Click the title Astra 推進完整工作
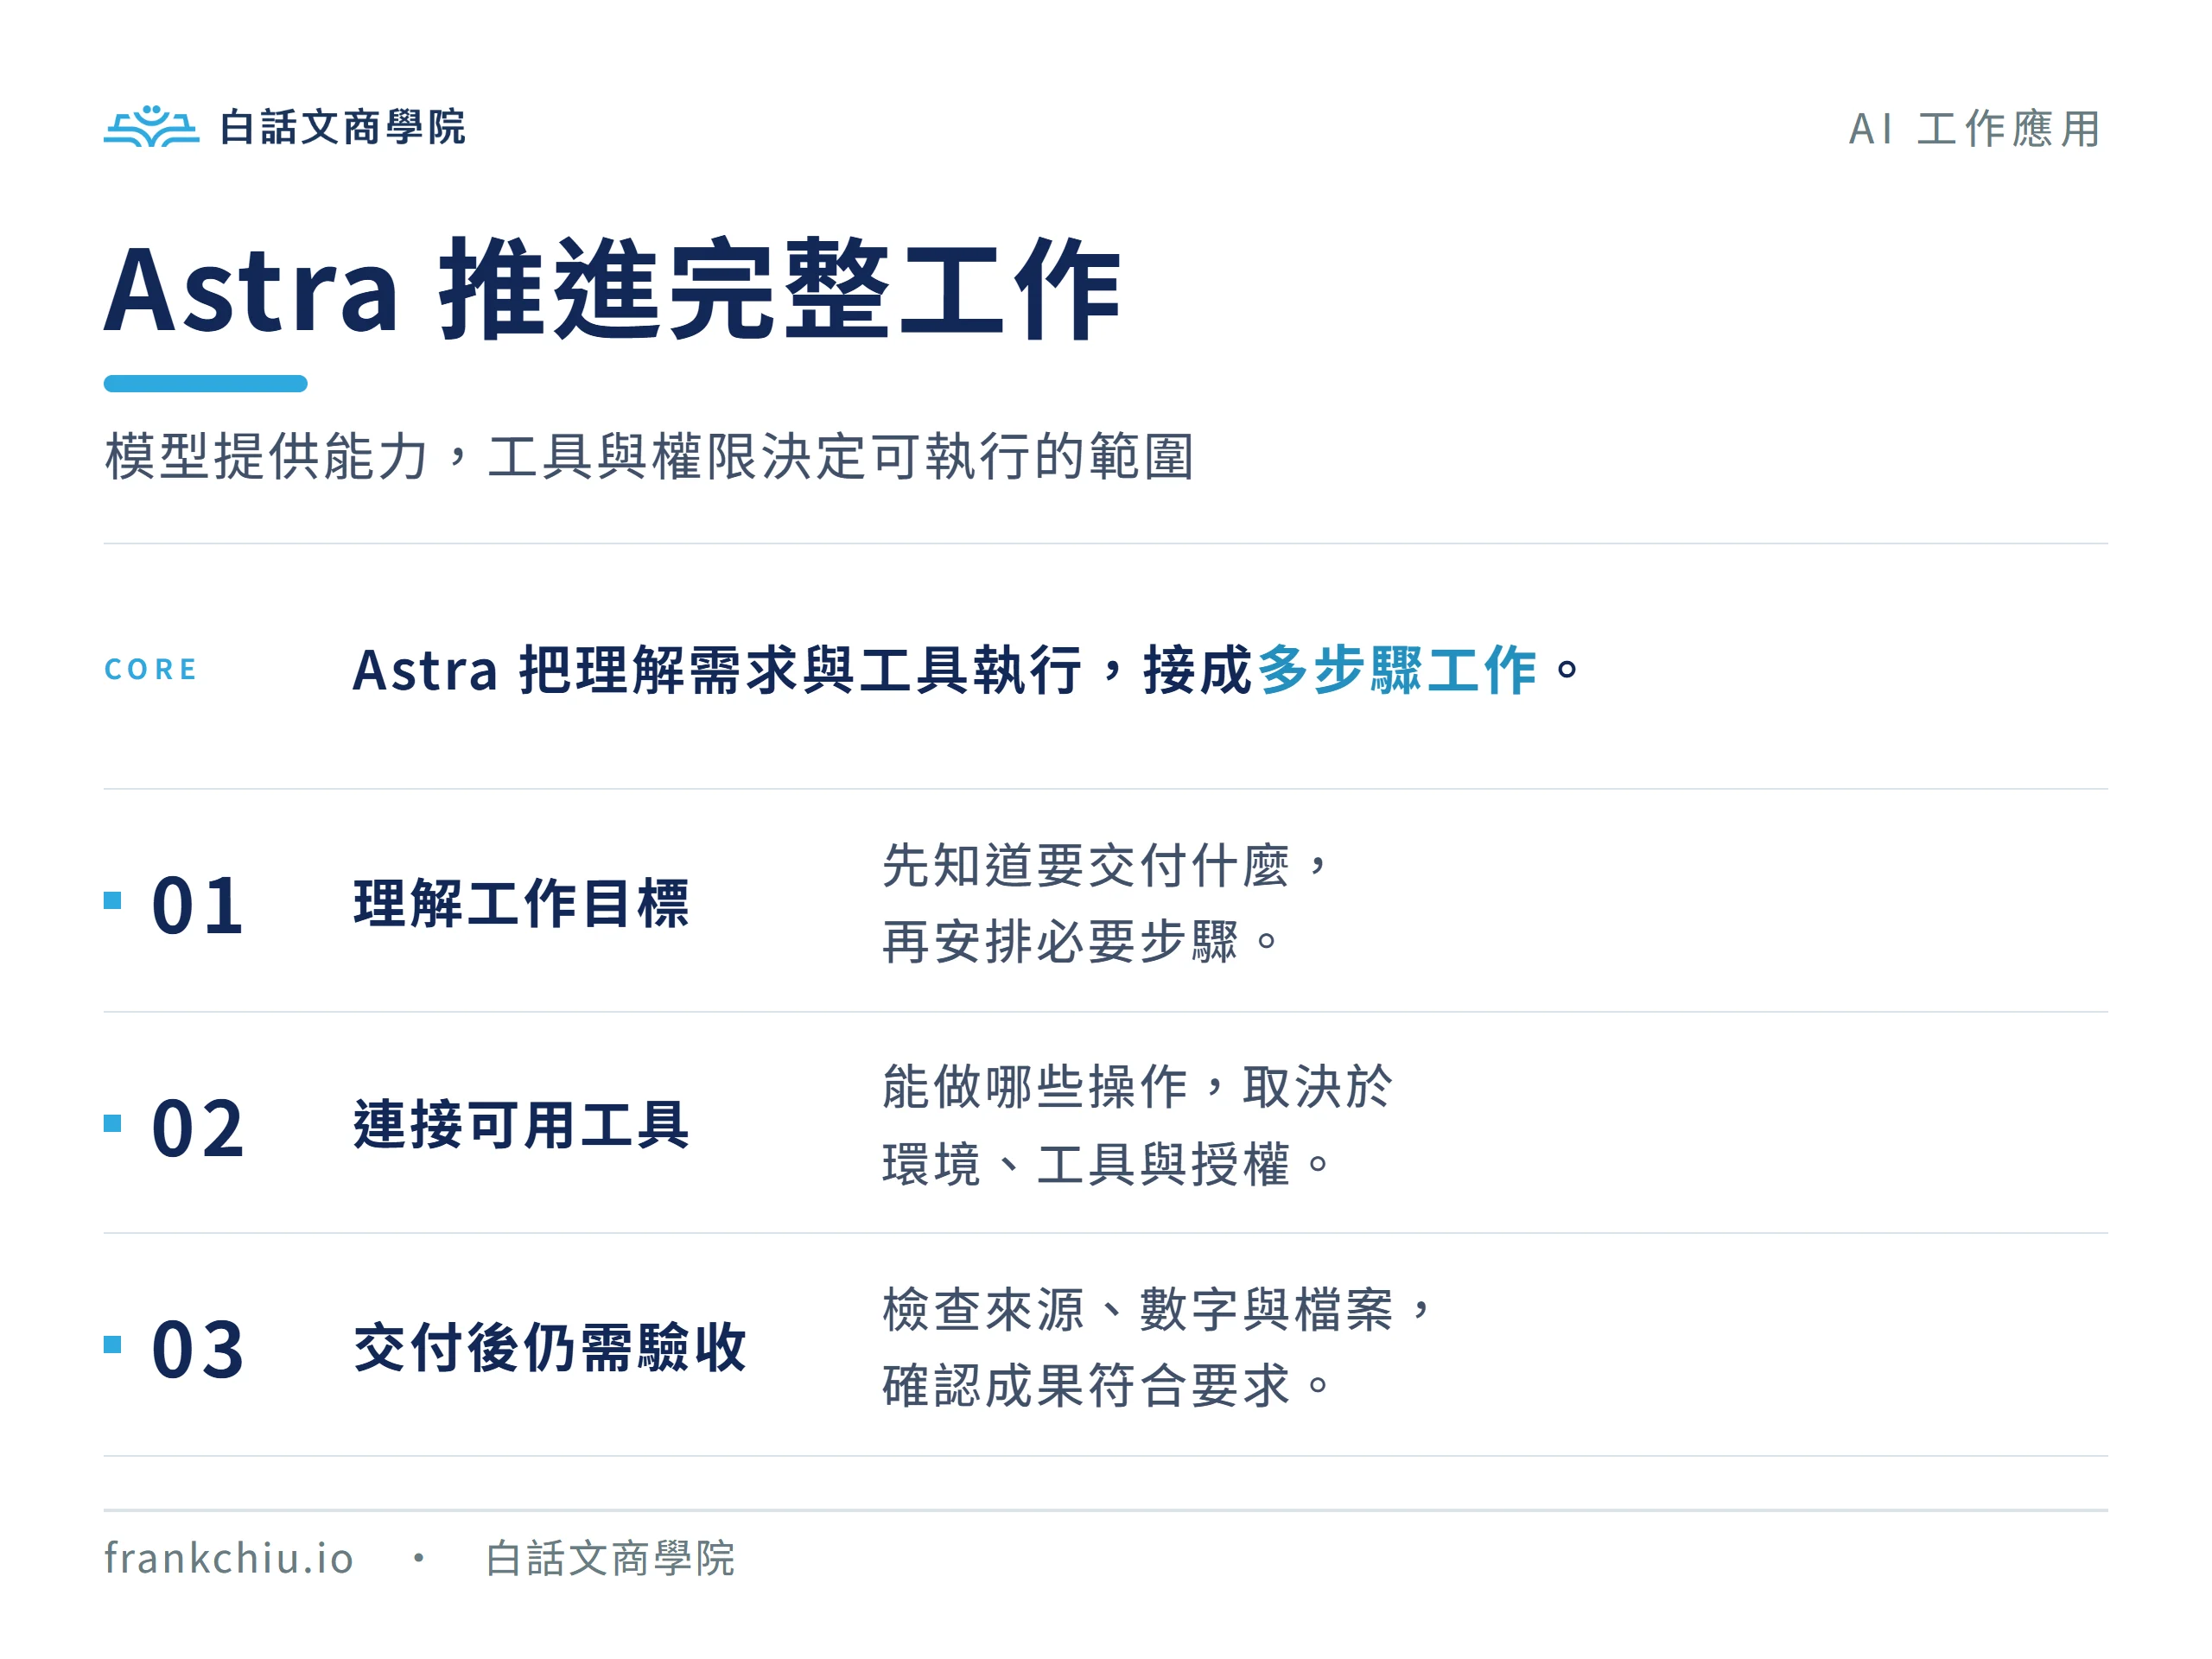The image size is (2212, 1659). (x=613, y=290)
